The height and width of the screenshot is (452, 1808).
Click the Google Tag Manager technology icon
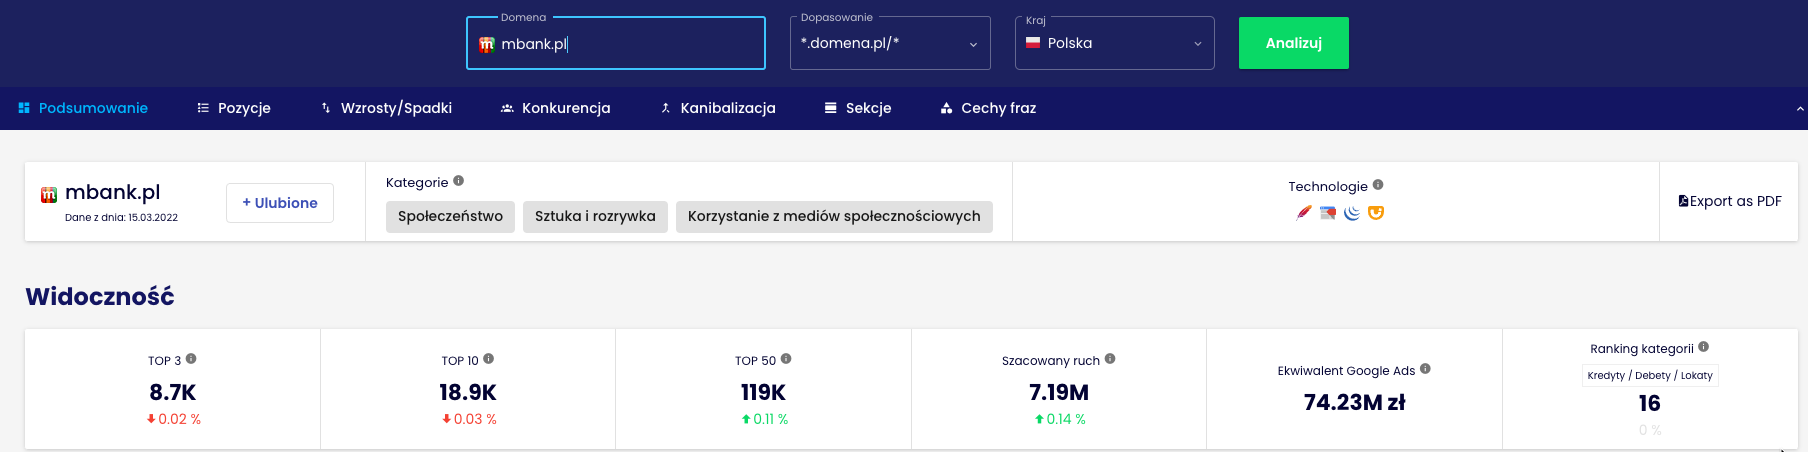(x=1328, y=213)
